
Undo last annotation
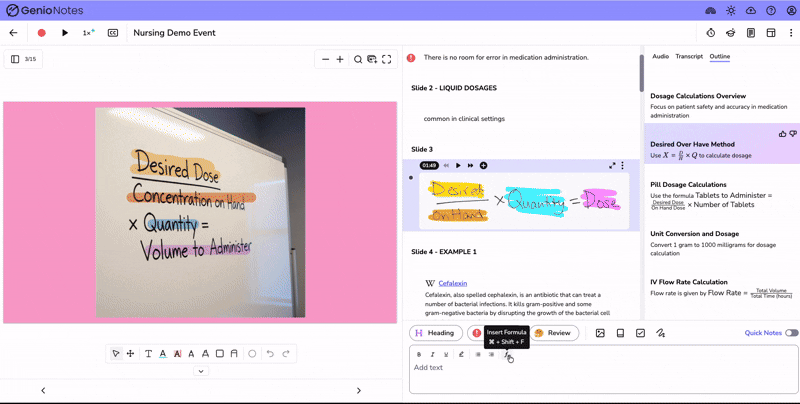coord(270,354)
